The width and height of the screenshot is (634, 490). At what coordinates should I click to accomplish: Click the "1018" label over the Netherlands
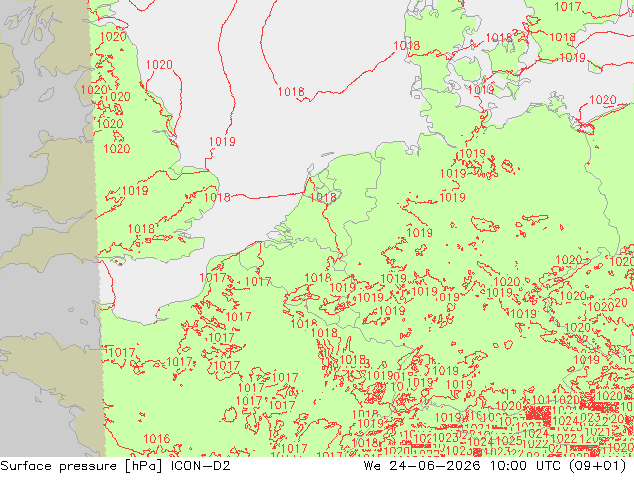click(x=323, y=197)
